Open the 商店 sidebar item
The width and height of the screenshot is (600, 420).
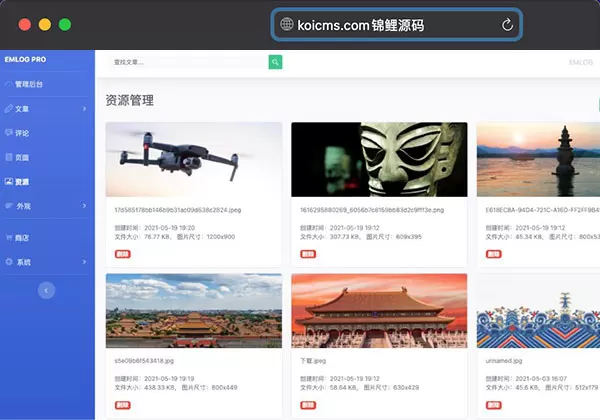click(22, 238)
